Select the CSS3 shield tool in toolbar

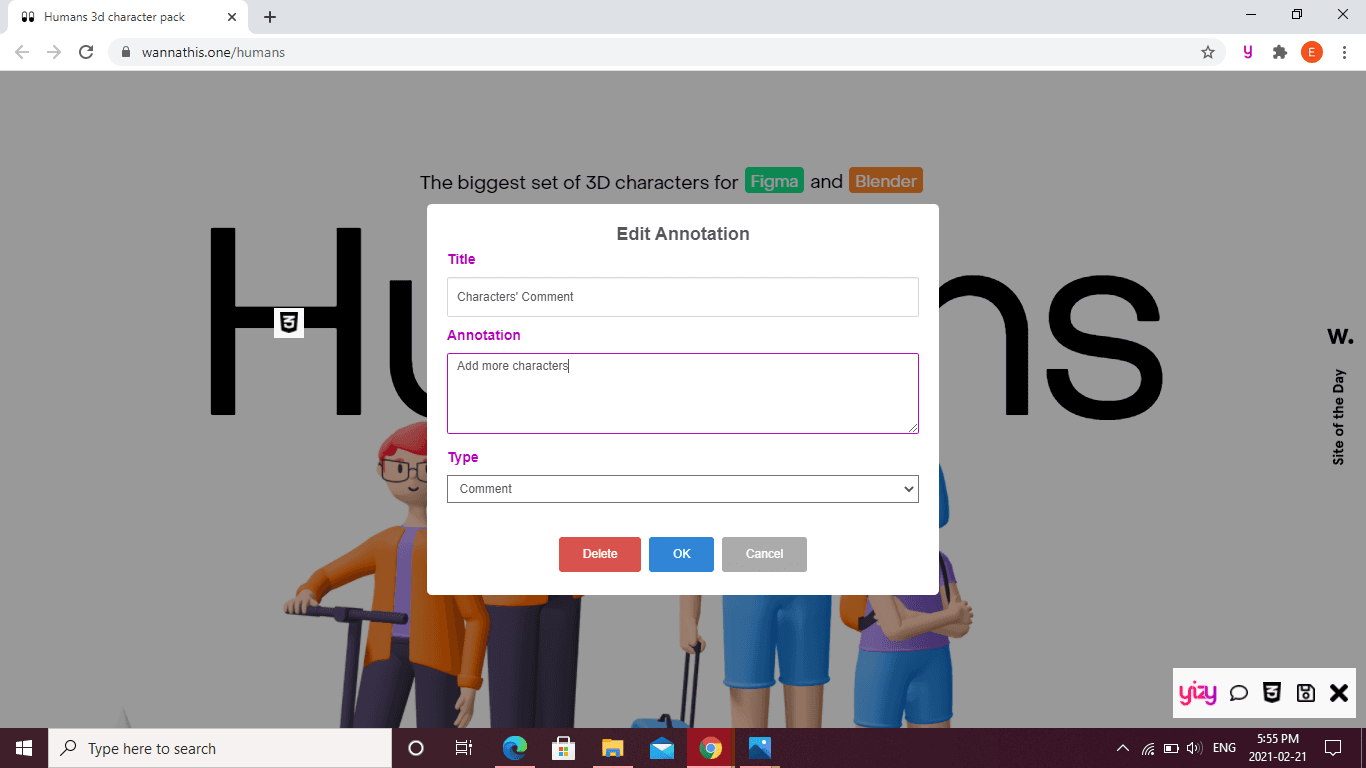(x=1271, y=693)
